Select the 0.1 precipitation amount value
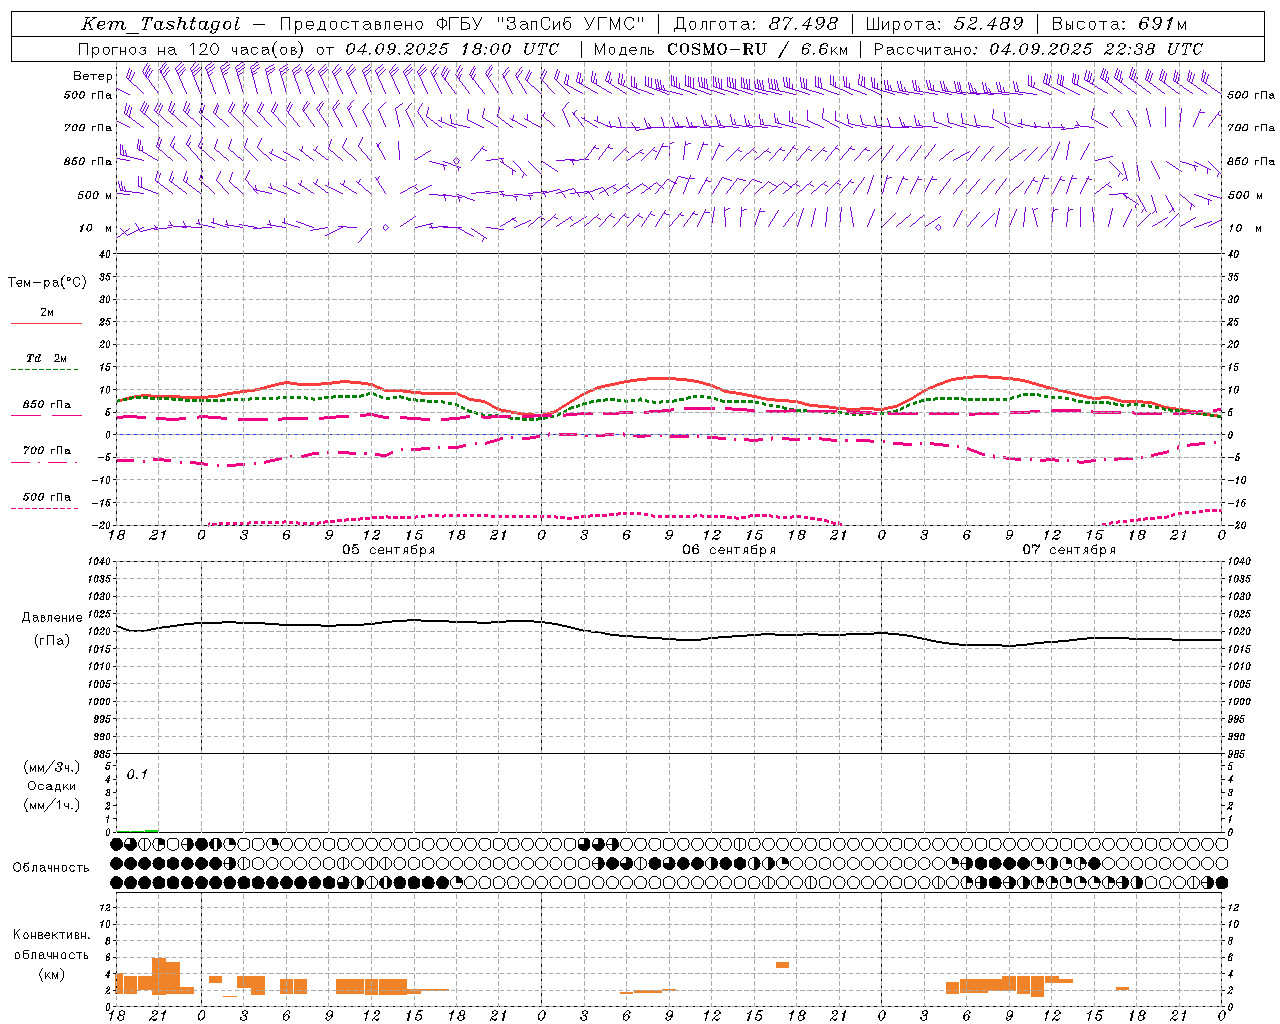1280x1024 pixels. 137,774
